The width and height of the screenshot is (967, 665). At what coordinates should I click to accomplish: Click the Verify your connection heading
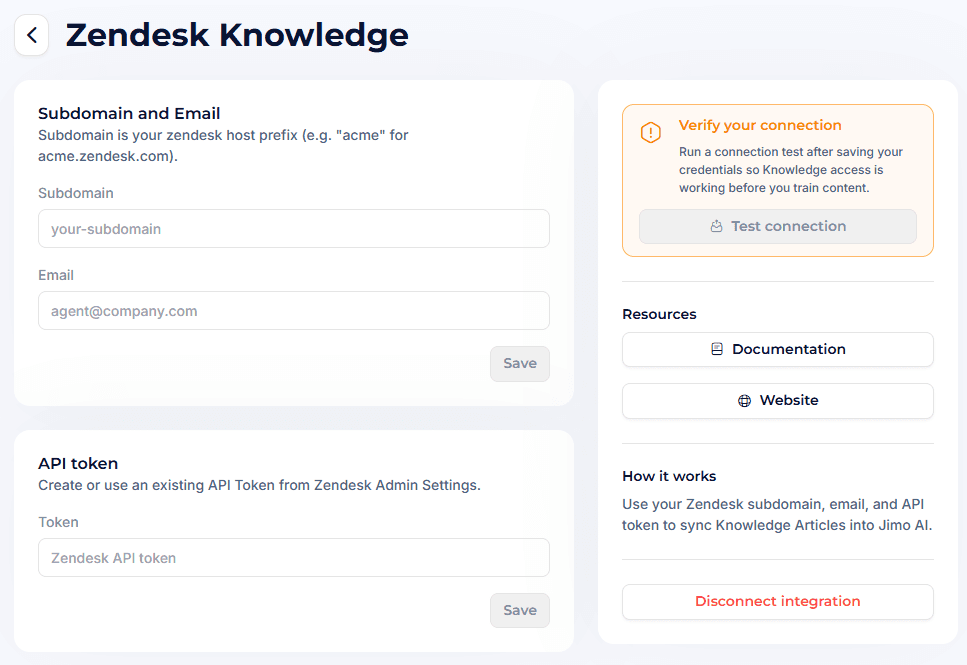[760, 125]
